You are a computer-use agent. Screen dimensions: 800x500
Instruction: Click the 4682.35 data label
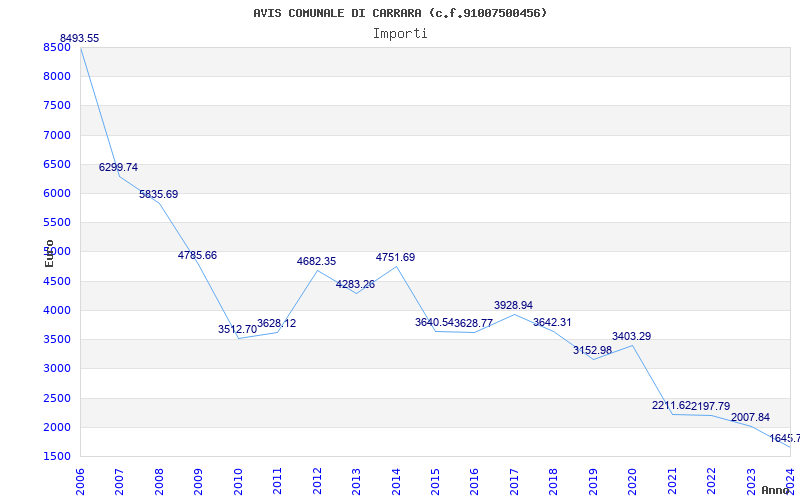(x=316, y=261)
